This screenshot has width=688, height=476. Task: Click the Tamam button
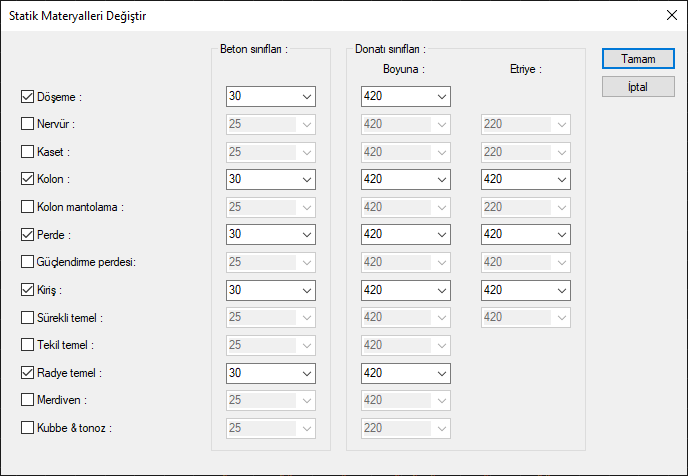point(638,59)
